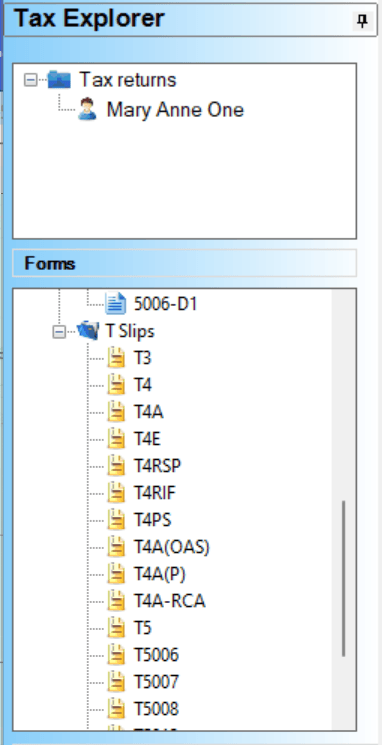Collapse the T Slips tree node
Viewport: 382px width, 745px height.
pyautogui.click(x=59, y=332)
